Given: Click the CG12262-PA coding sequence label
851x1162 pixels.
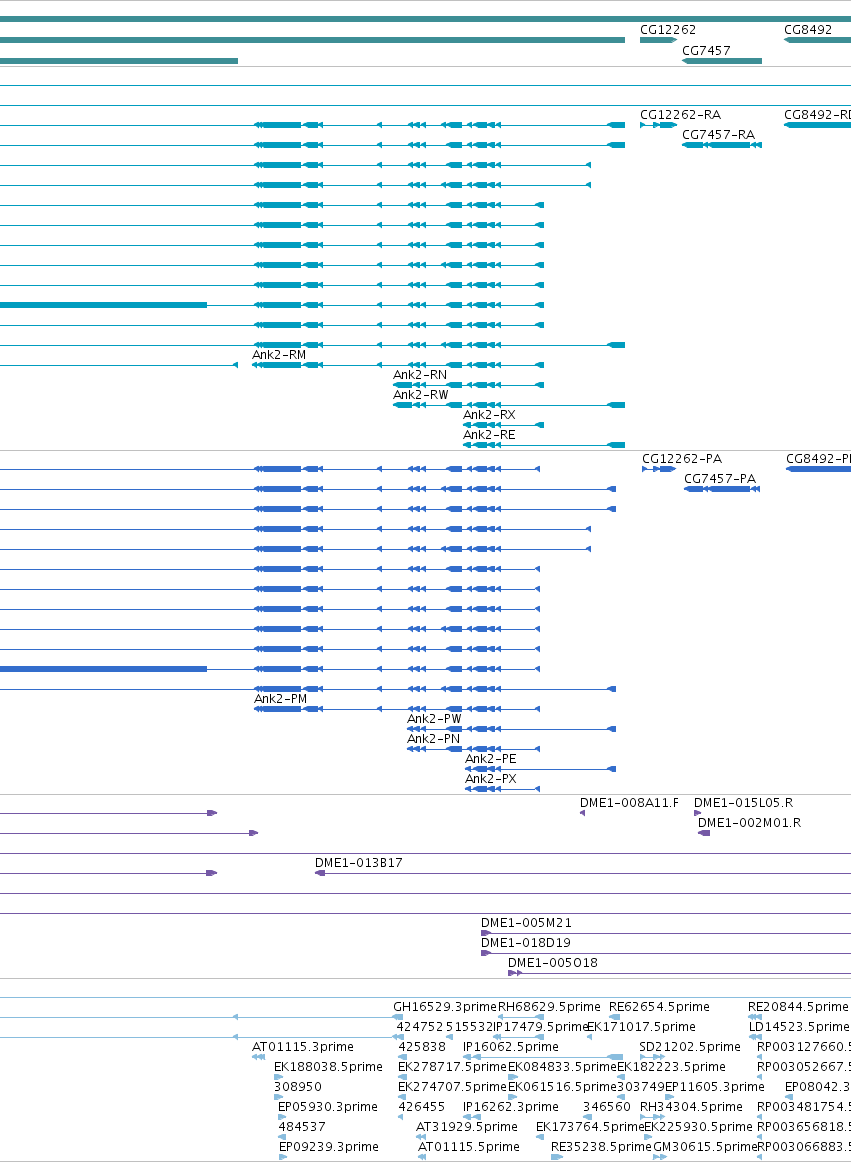Looking at the screenshot, I should [x=682, y=459].
